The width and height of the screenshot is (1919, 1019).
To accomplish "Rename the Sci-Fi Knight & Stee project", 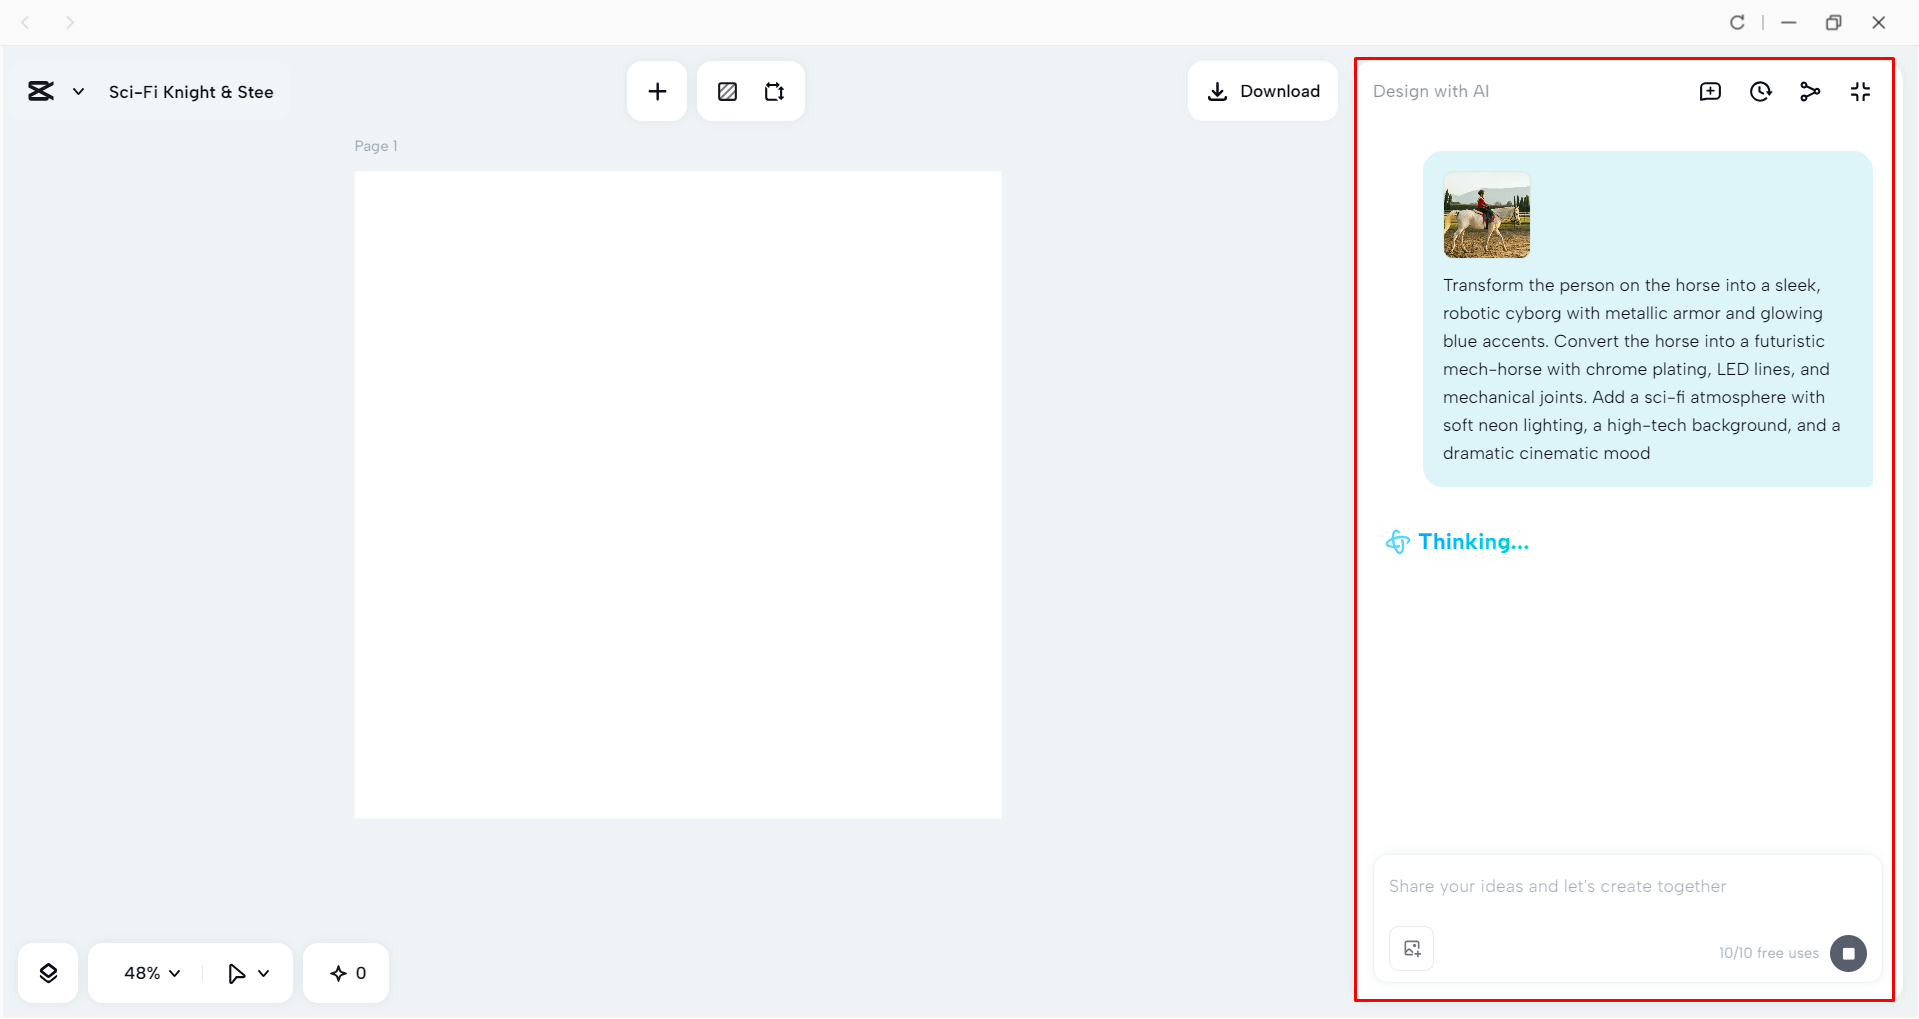I will [190, 91].
